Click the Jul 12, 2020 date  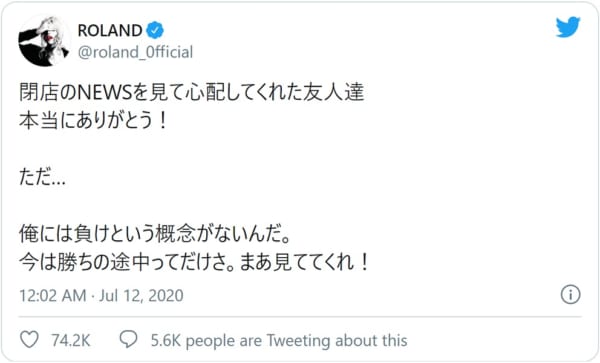click(x=141, y=296)
